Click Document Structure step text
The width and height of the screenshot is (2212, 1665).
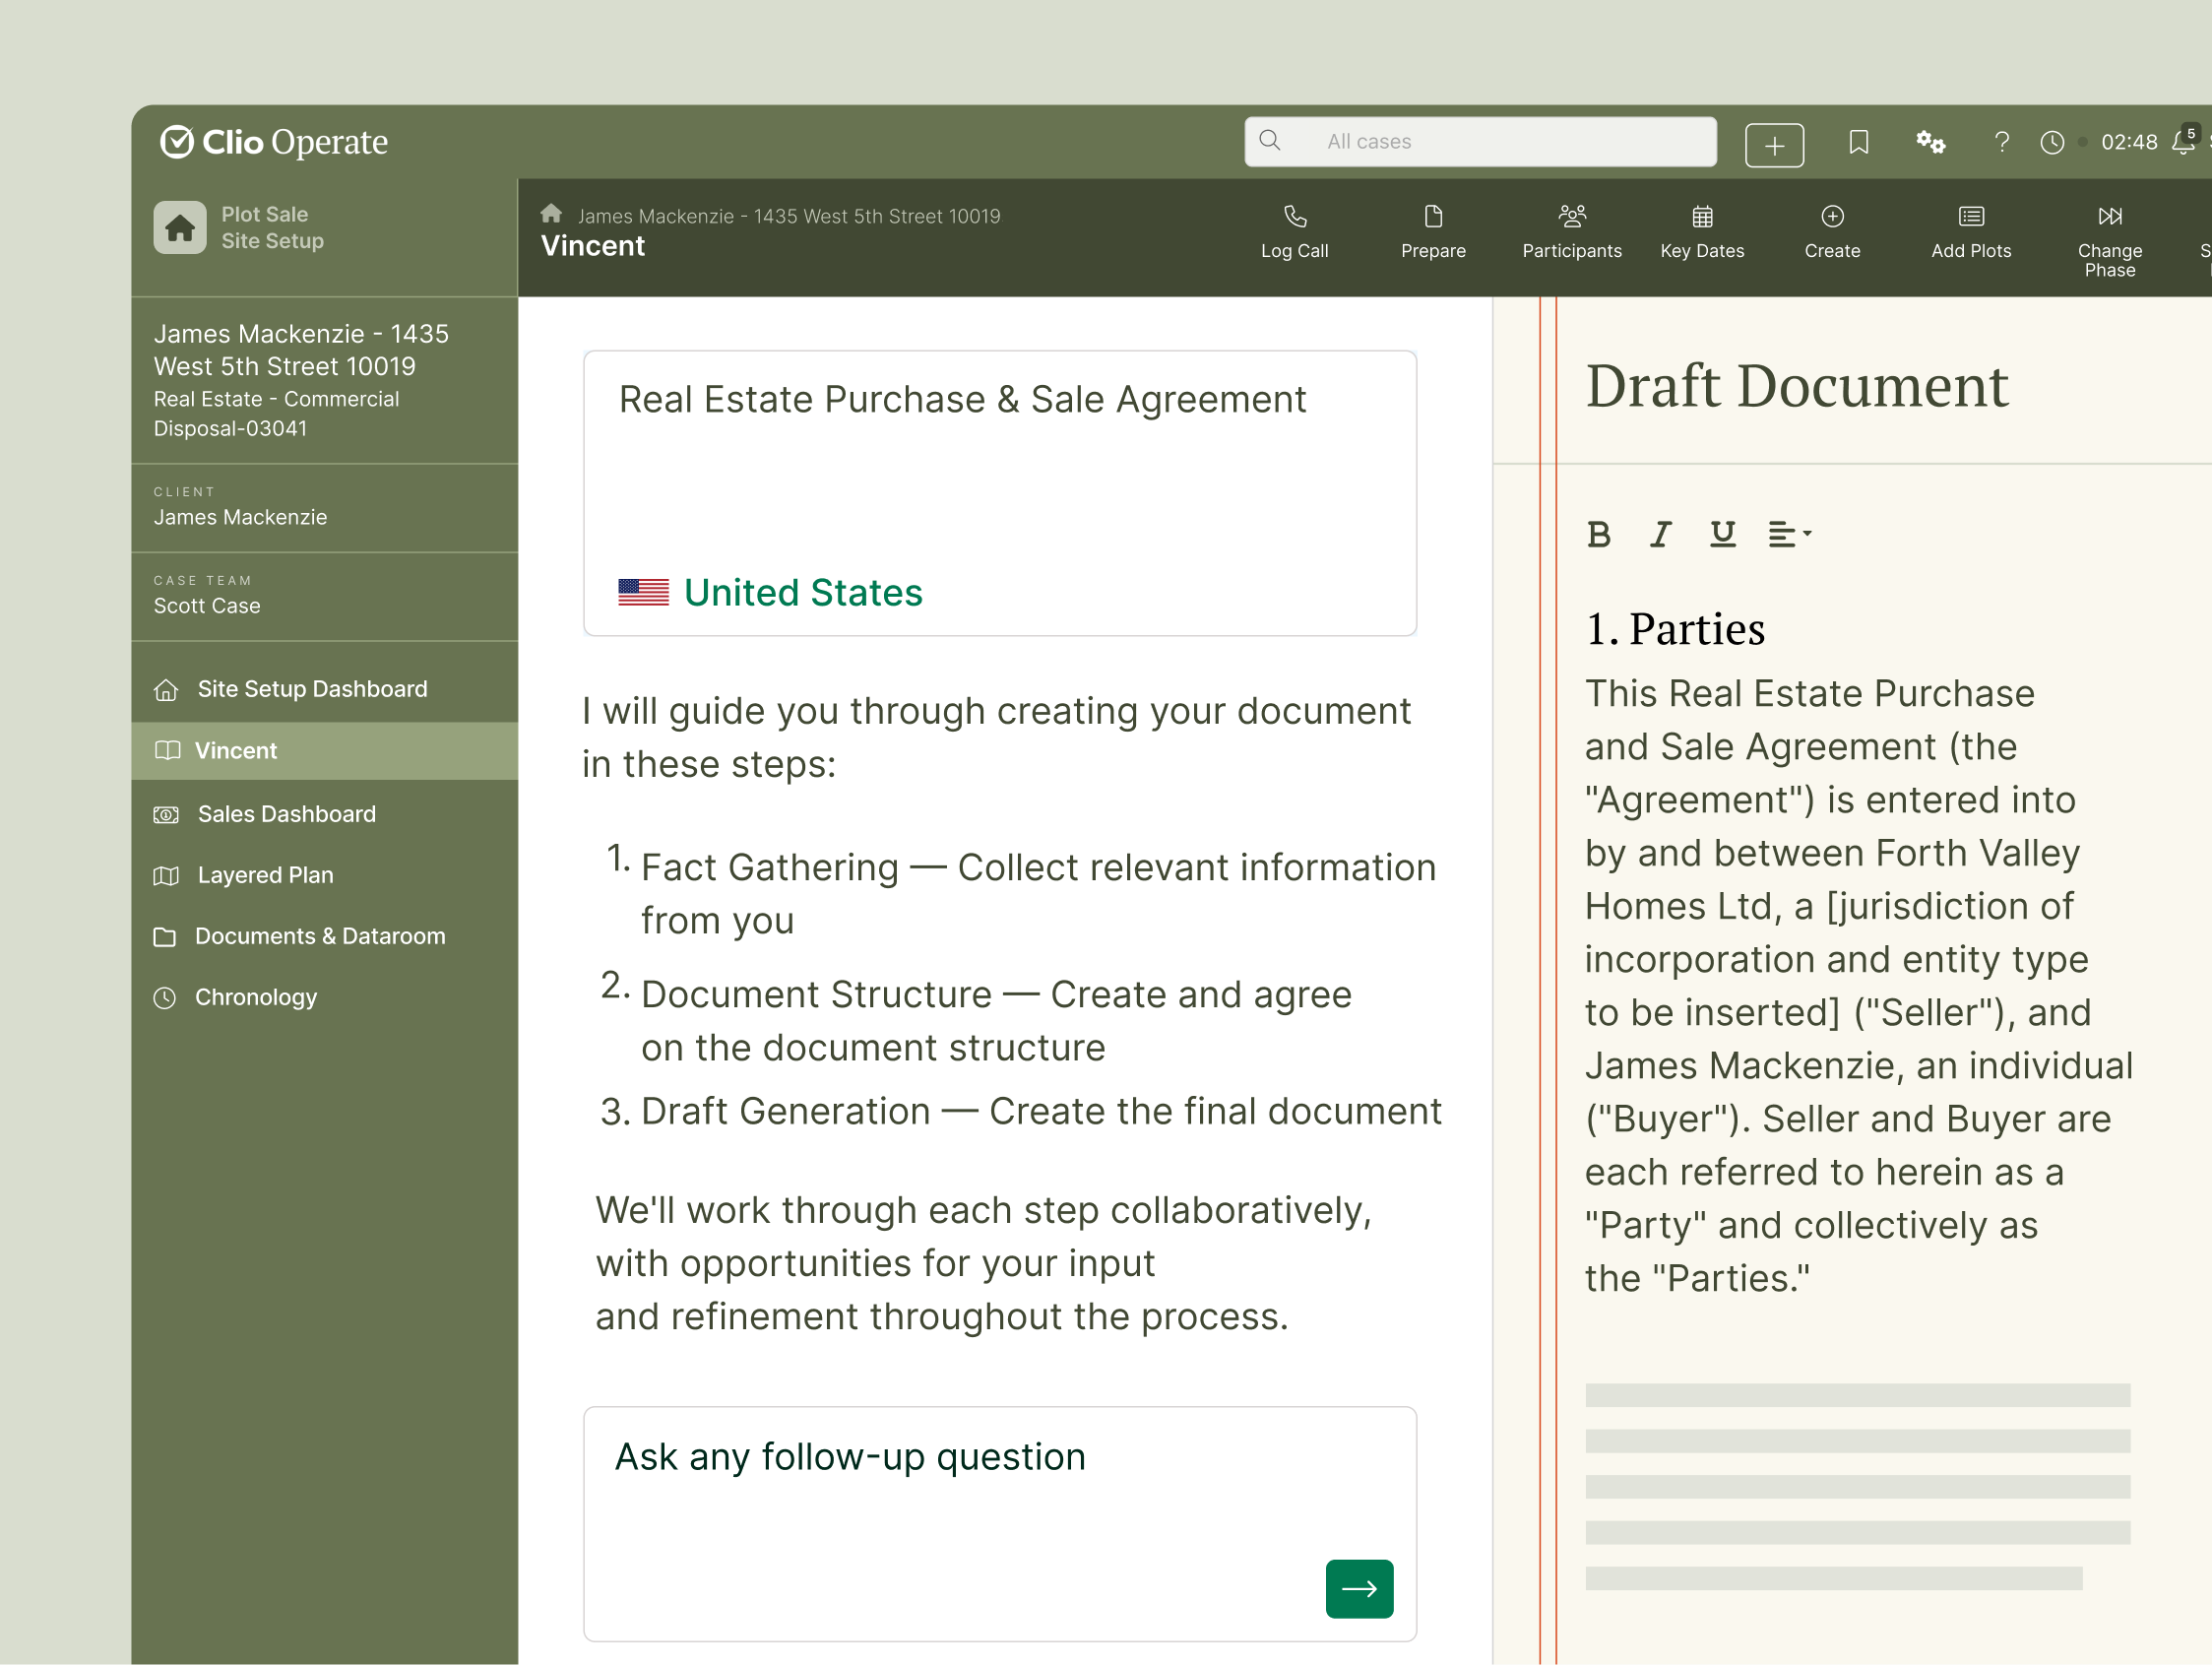pos(995,1020)
